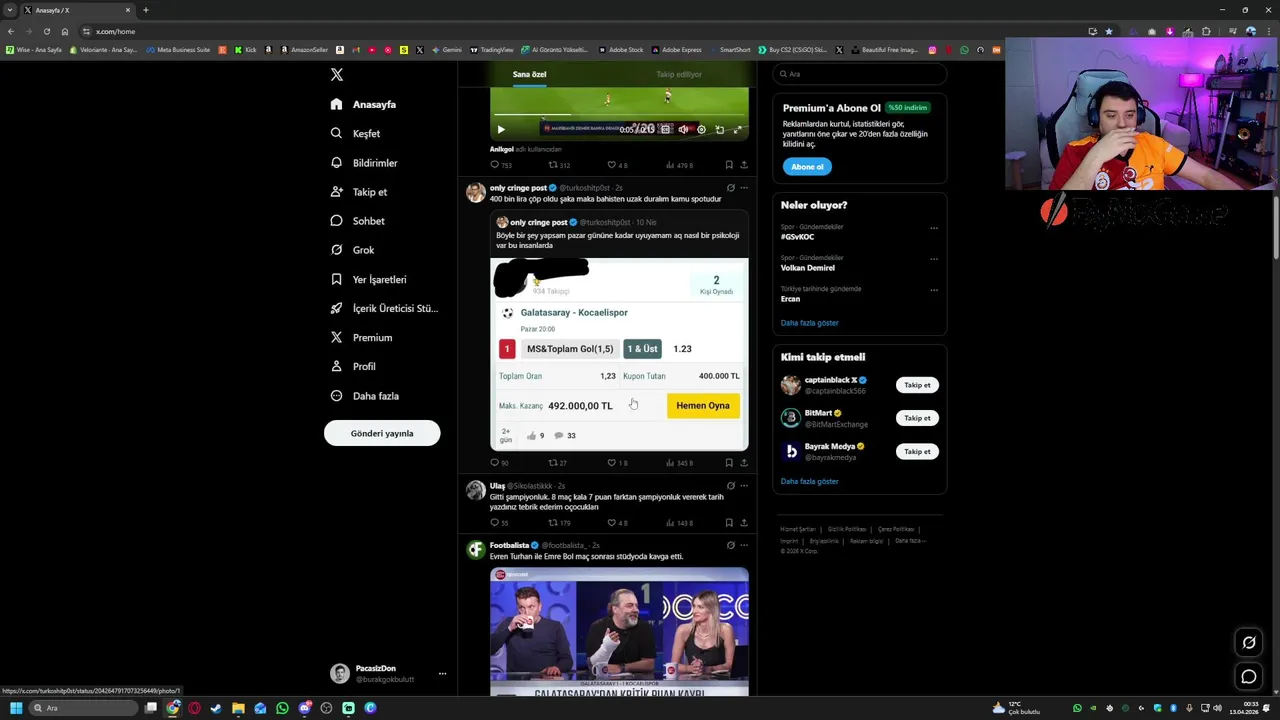Follow Bayrak Medya with Takip et

[x=917, y=451]
